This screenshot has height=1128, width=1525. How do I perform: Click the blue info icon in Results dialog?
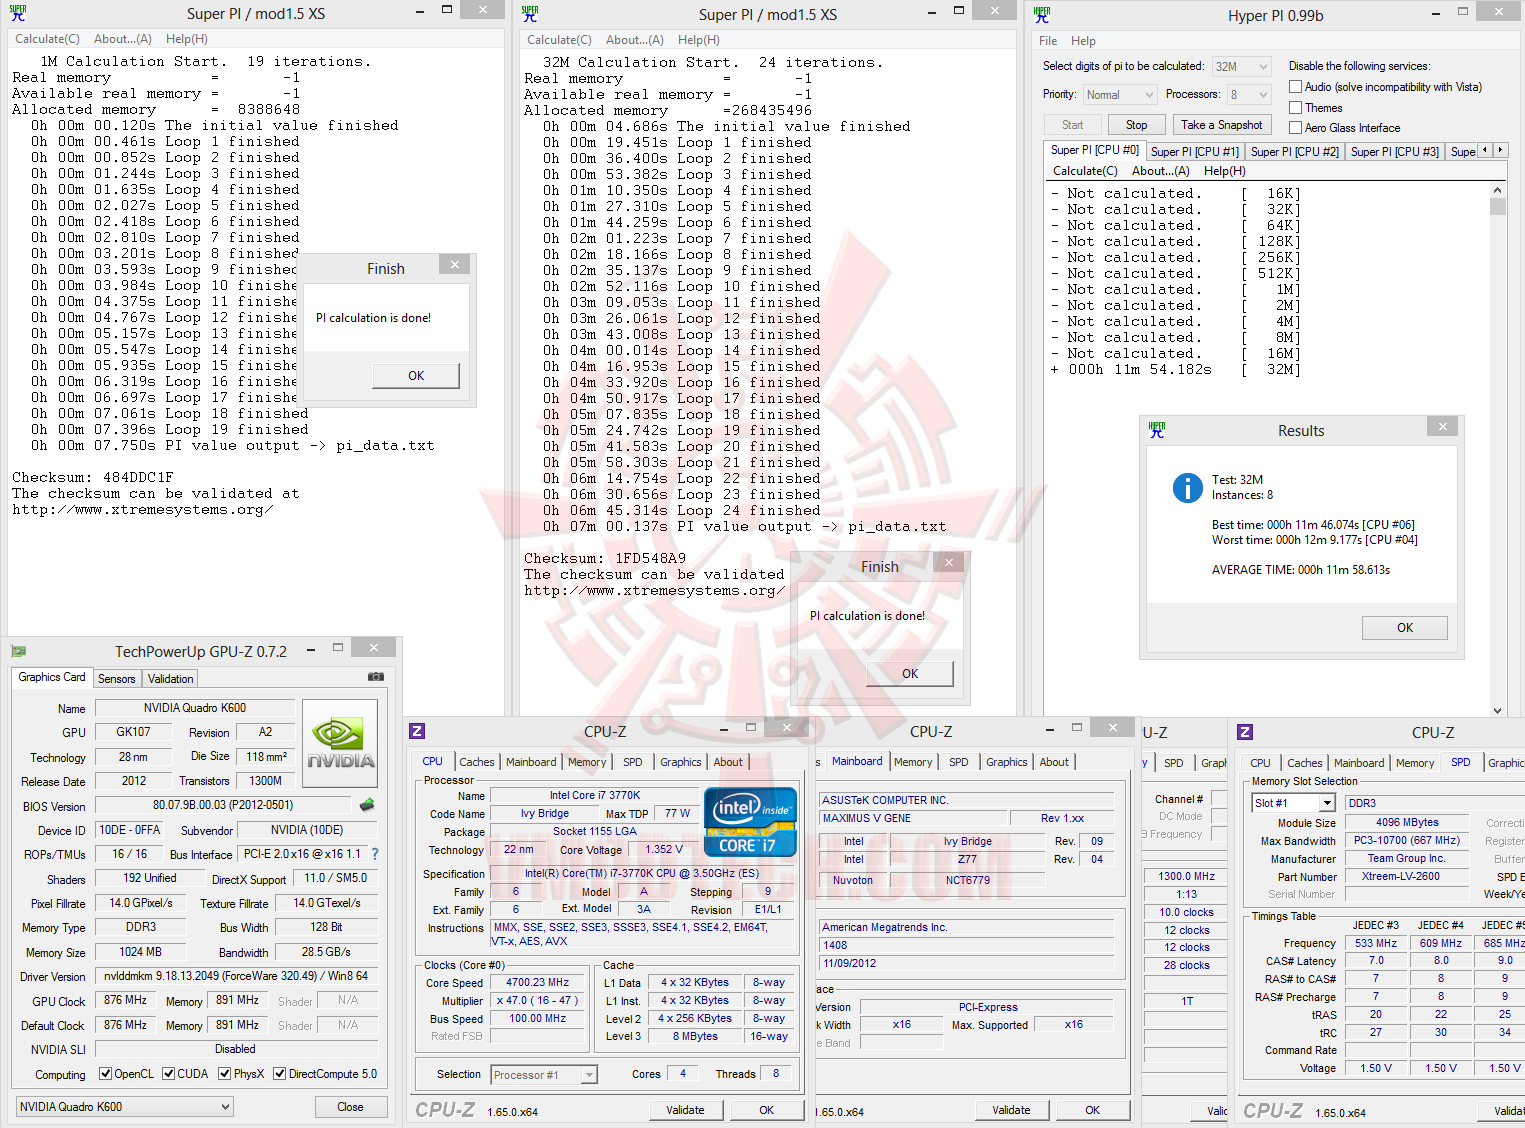(x=1187, y=487)
